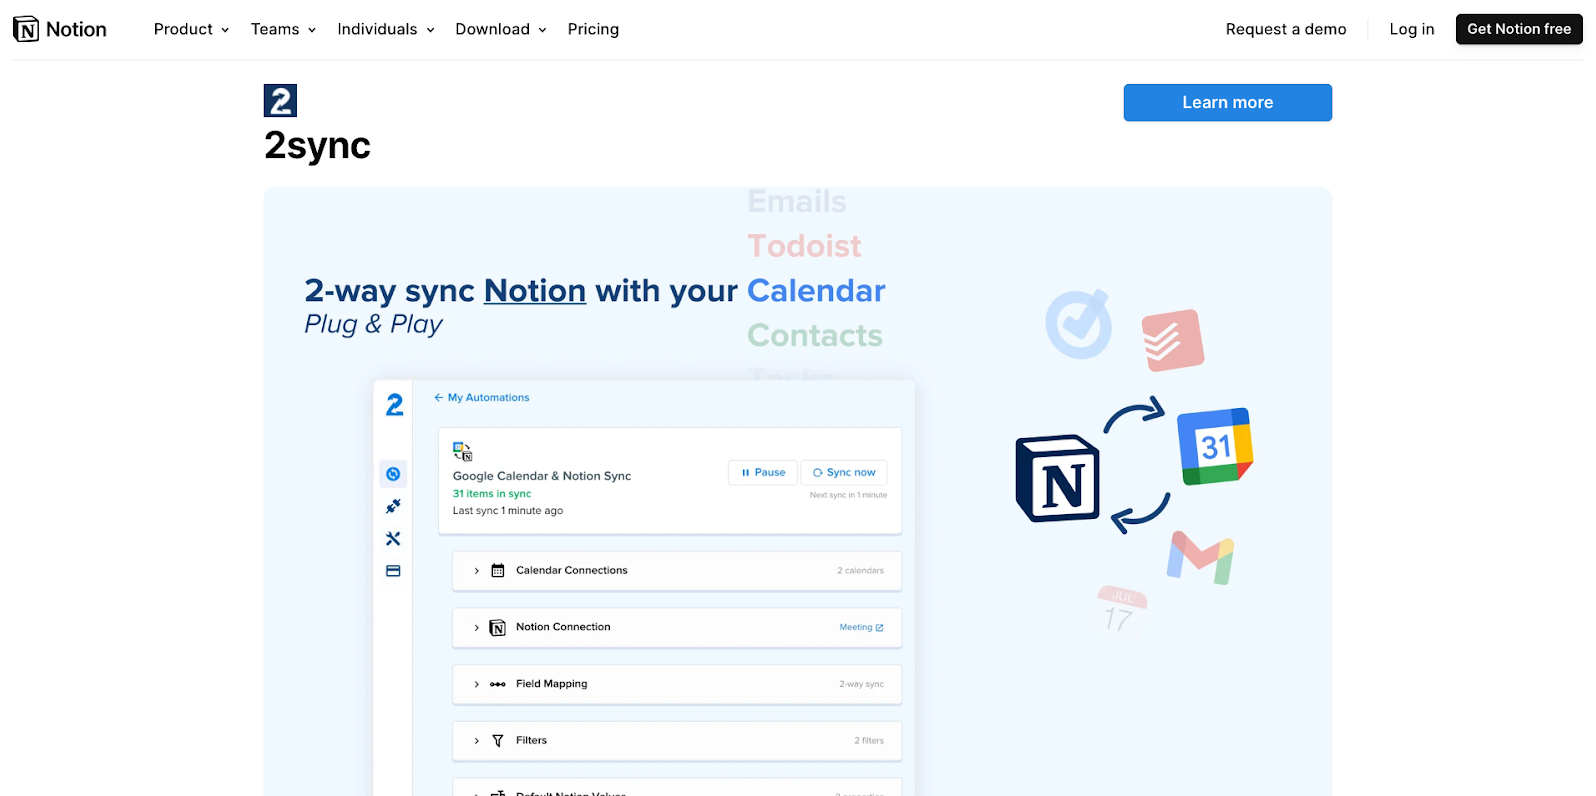Select the highlighted sync icon in the sidebar

point(393,474)
